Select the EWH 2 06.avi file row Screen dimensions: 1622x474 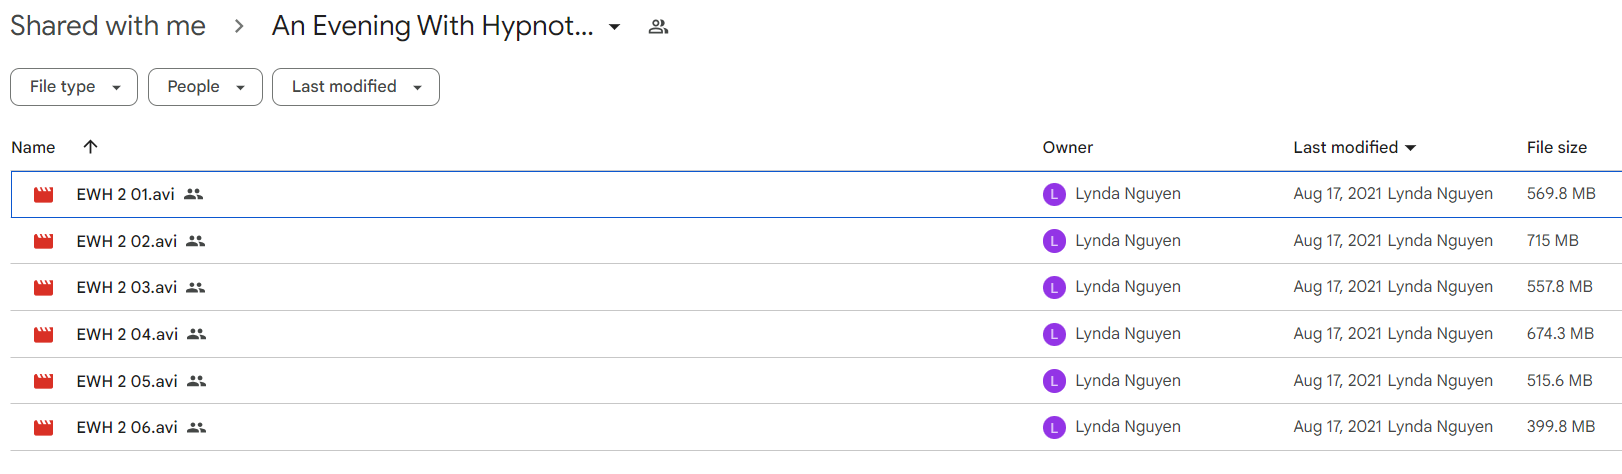(x=816, y=427)
